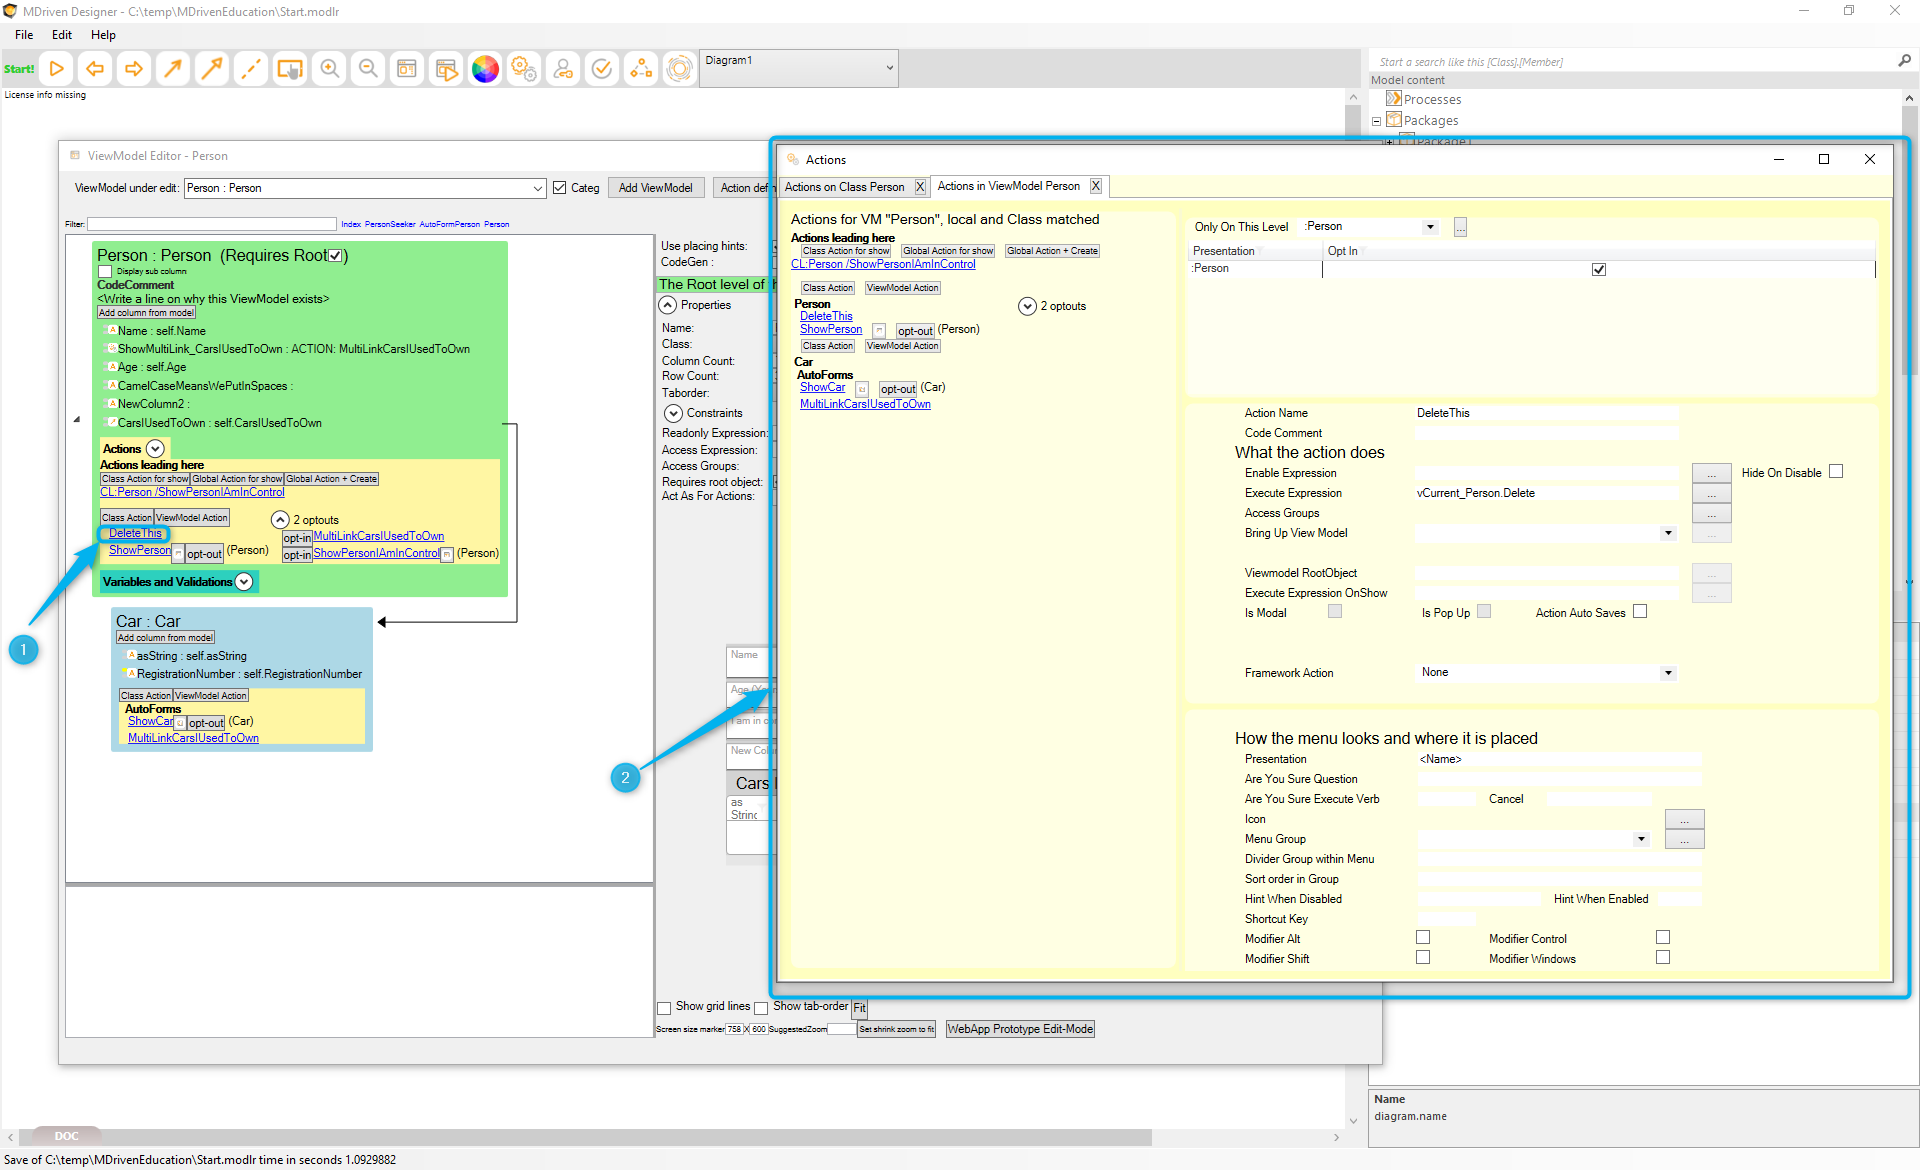Screen dimensions: 1920x1170
Task: Toggle the Hide On Disable checkbox
Action: tap(1836, 472)
